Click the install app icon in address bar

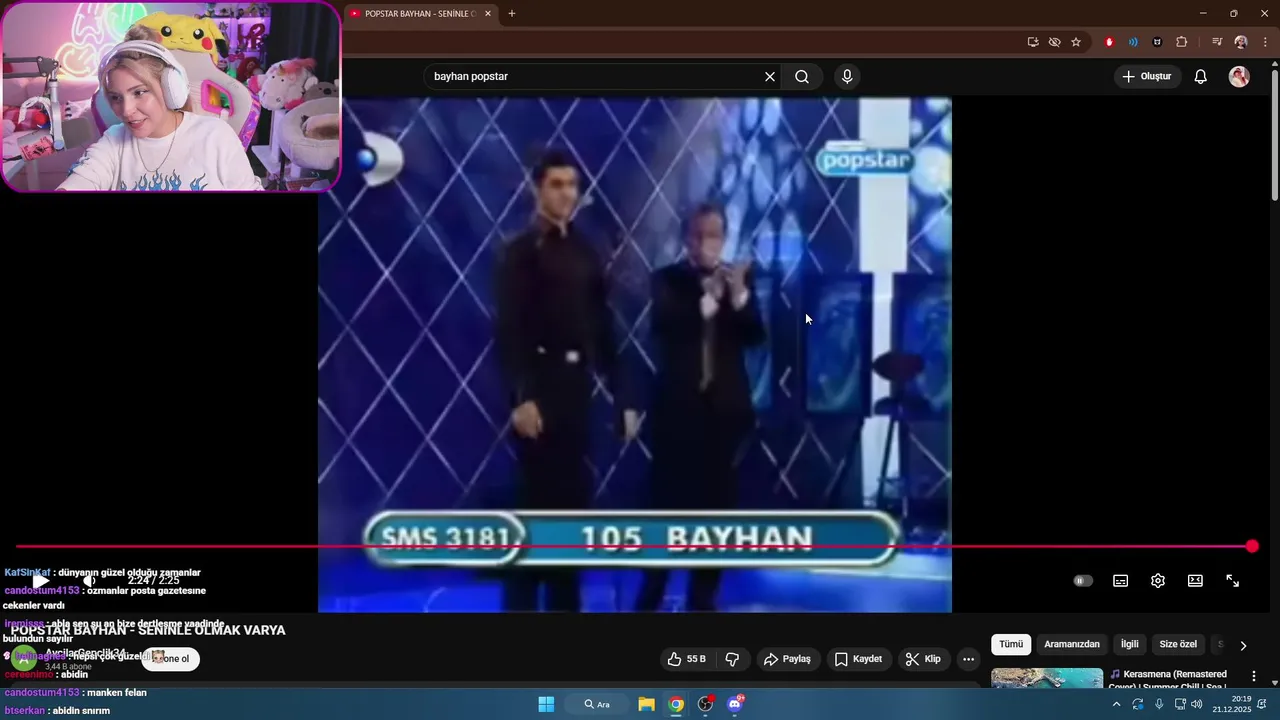(x=1033, y=42)
